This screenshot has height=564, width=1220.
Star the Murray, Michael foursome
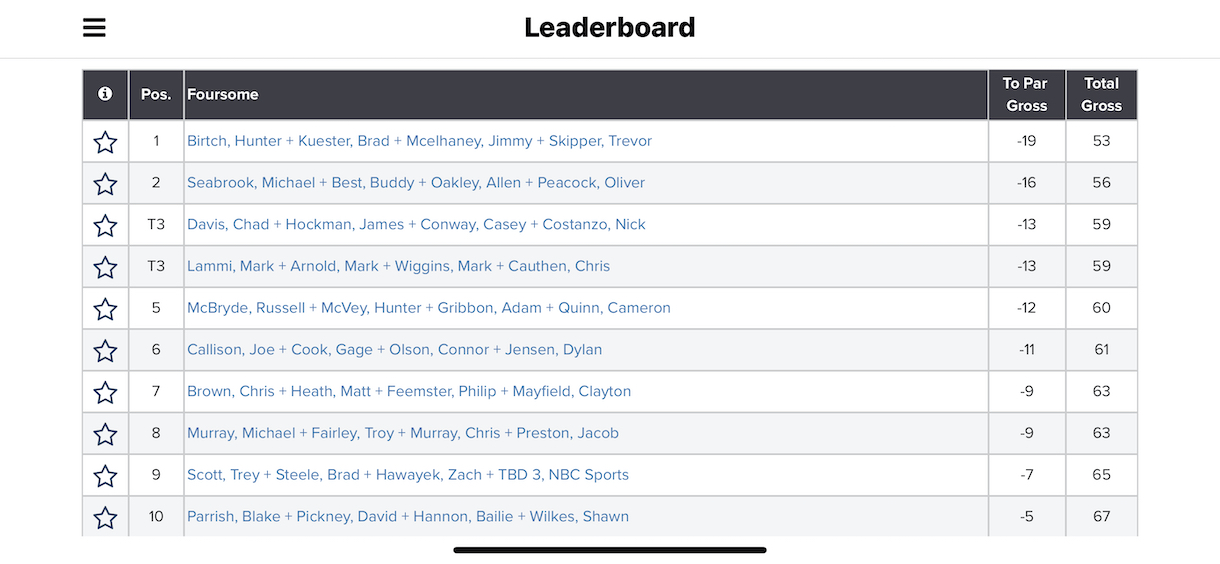click(105, 434)
